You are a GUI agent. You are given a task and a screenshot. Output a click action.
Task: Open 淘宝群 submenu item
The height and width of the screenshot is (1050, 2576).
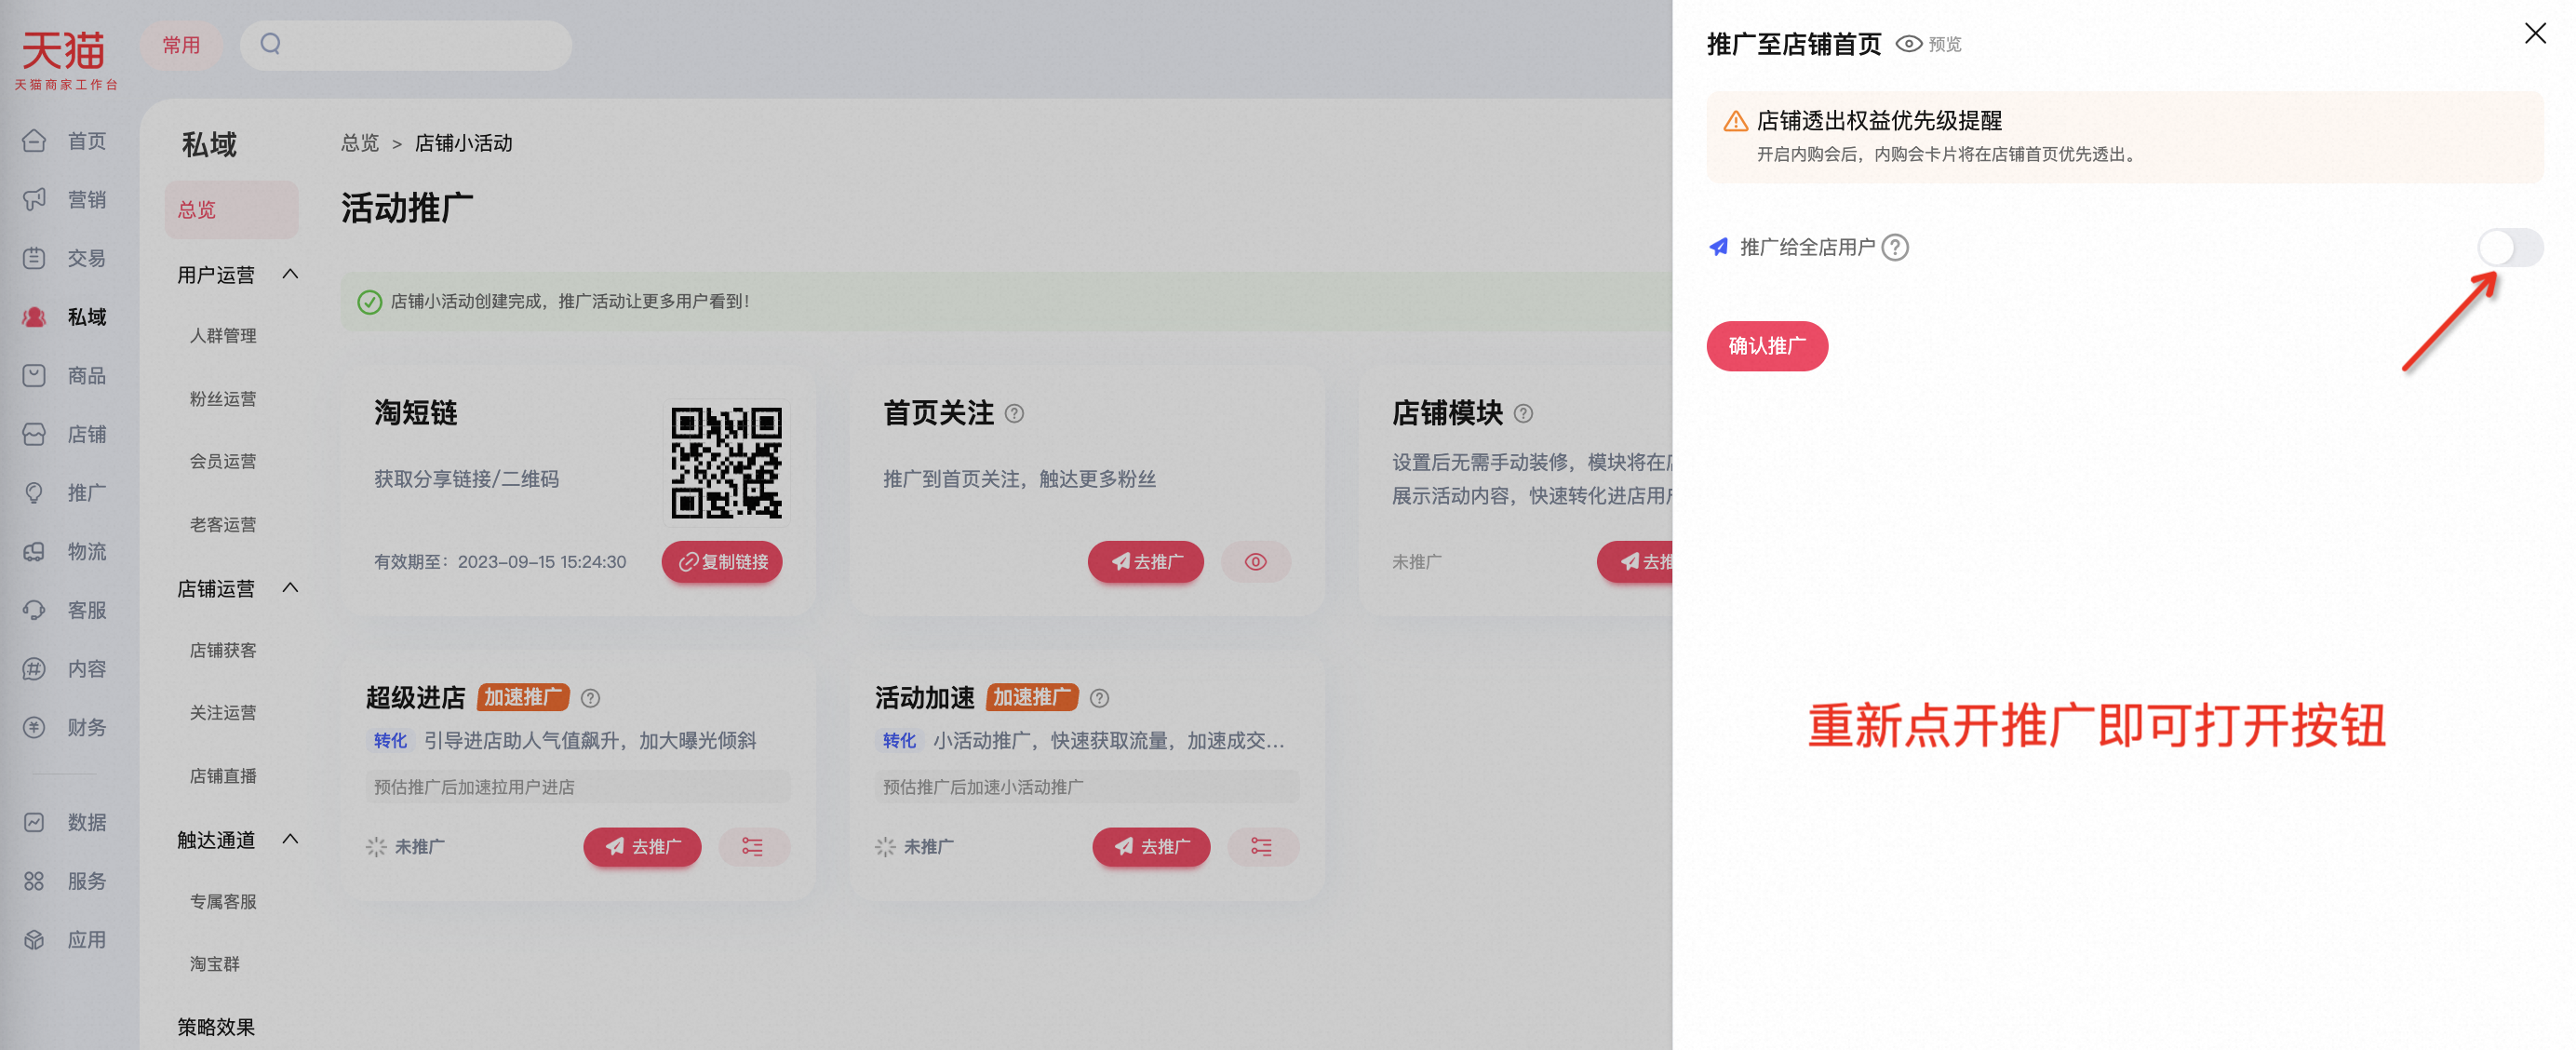[215, 964]
